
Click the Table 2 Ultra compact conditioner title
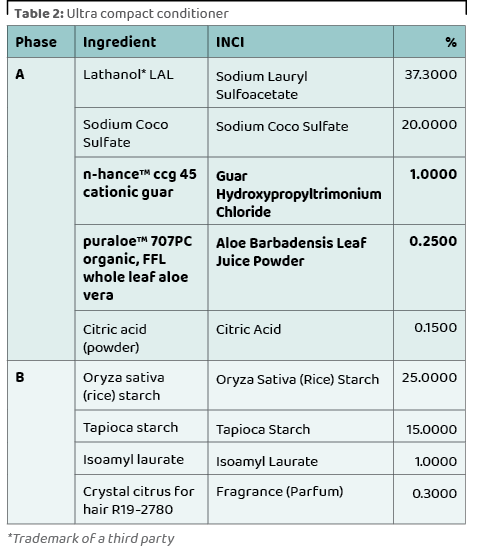click(122, 14)
